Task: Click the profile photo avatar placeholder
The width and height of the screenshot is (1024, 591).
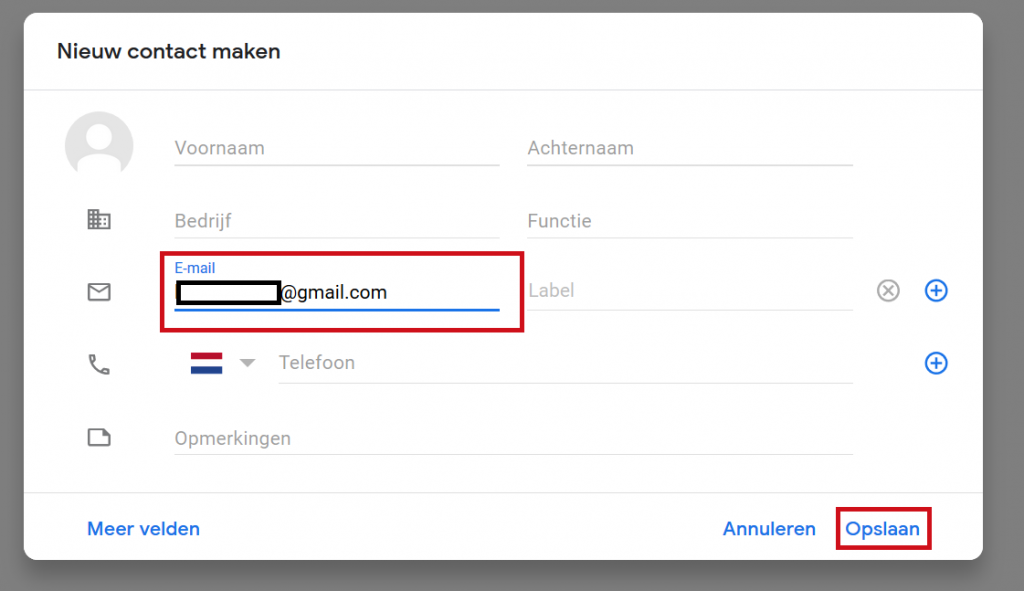Action: click(x=99, y=146)
